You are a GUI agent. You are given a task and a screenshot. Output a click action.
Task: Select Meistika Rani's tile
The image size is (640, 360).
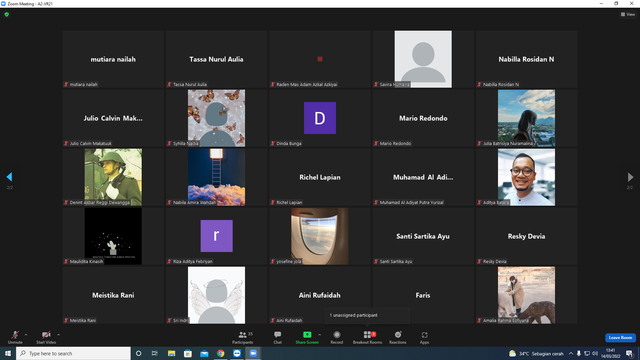point(113,295)
